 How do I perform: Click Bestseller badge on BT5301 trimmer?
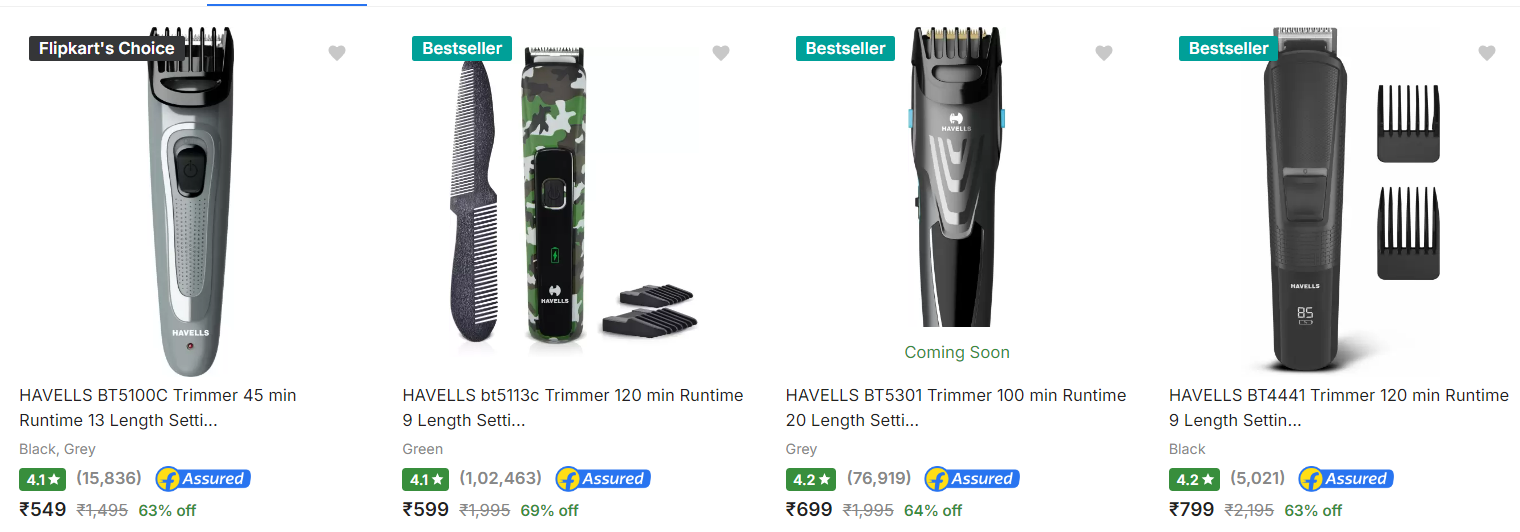click(845, 48)
